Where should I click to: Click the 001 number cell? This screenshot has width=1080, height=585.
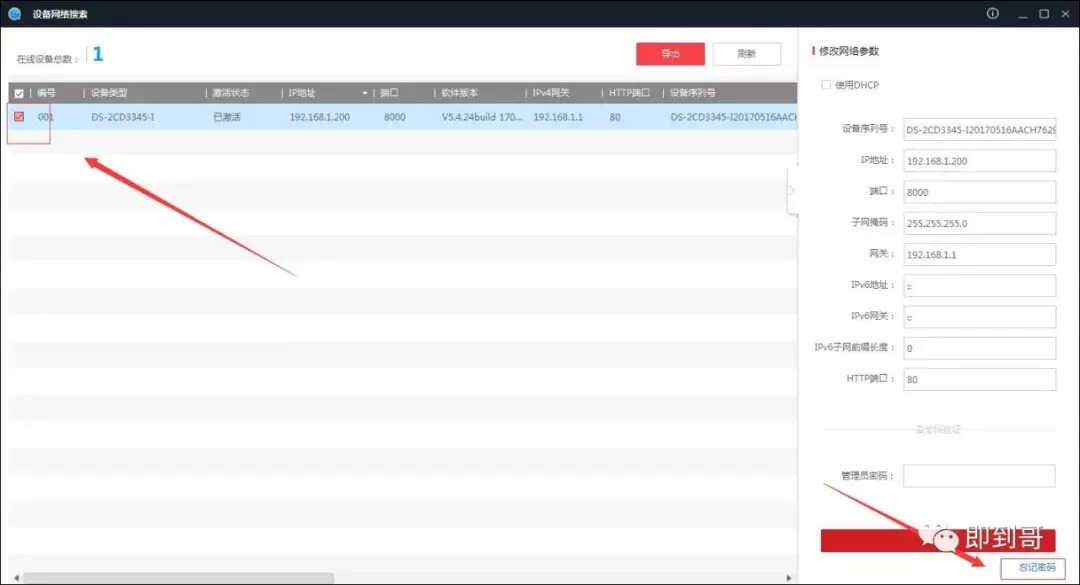[x=45, y=117]
